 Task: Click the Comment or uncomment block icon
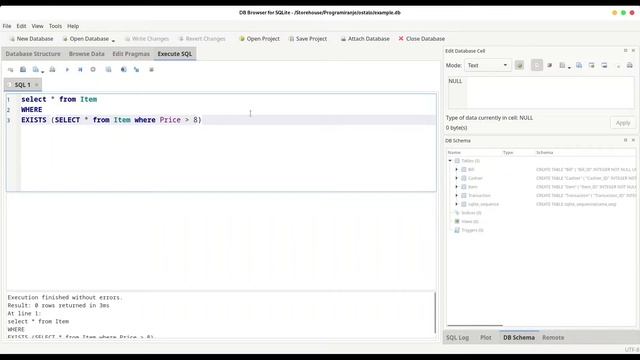pyautogui.click(x=151, y=70)
